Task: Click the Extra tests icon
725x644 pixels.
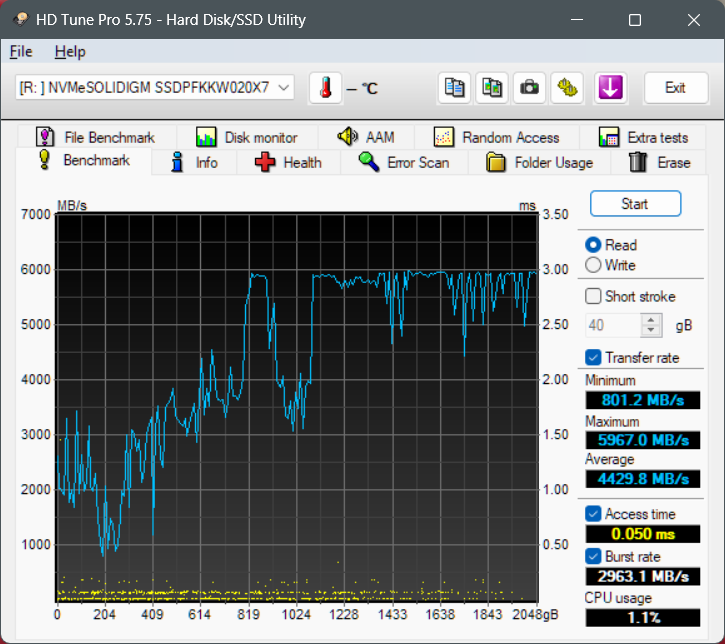Action: click(608, 137)
